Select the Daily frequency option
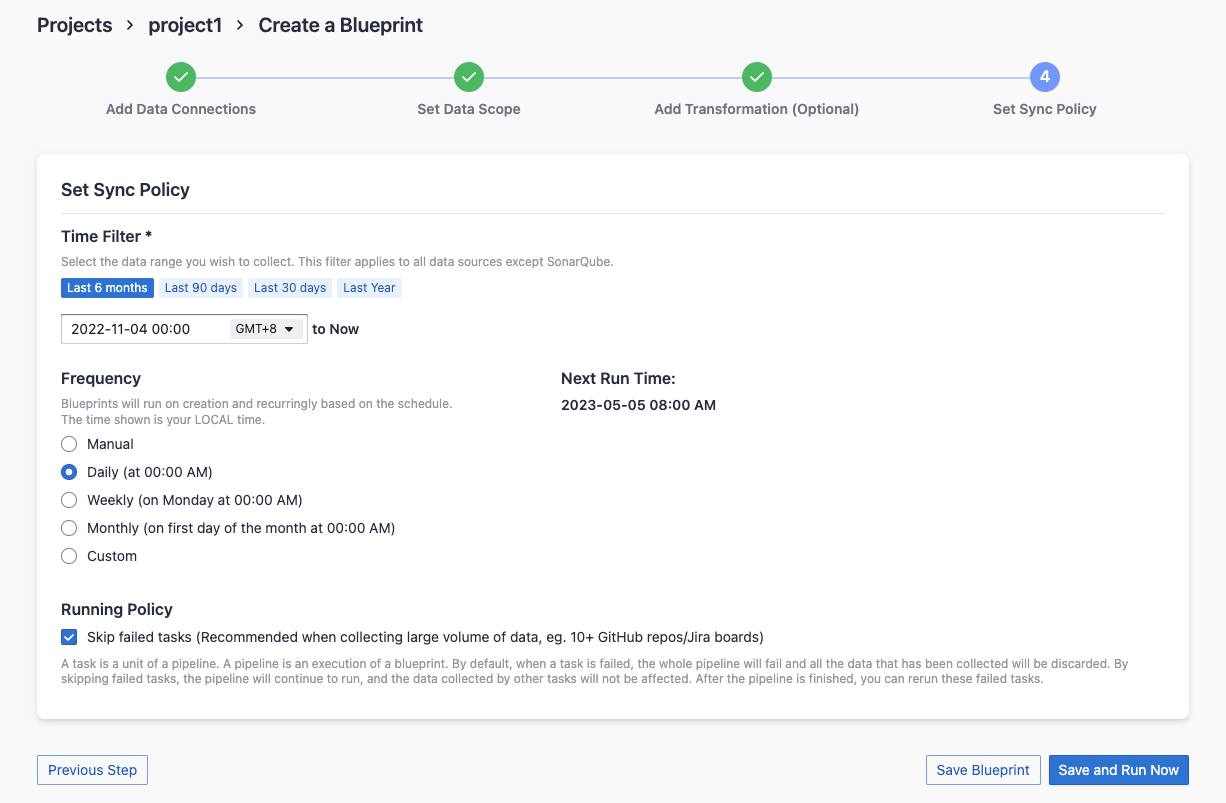Screen dimensions: 1226x803 point(69,472)
